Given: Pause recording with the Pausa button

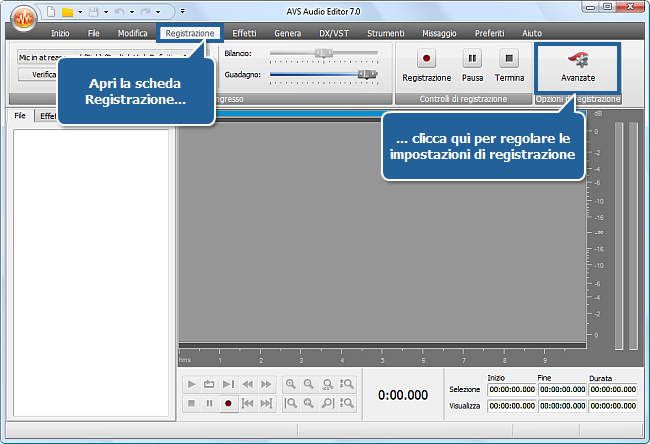Looking at the screenshot, I should coord(473,66).
